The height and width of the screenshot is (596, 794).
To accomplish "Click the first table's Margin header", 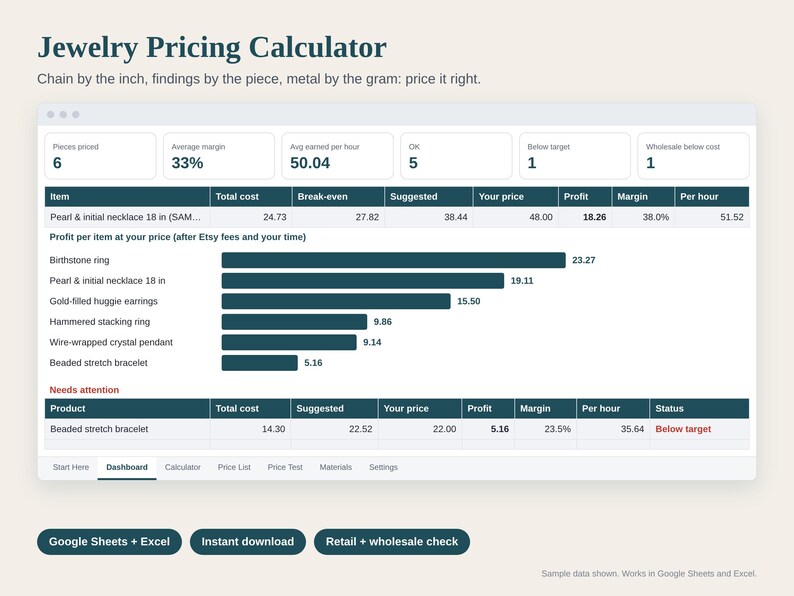I will point(643,196).
